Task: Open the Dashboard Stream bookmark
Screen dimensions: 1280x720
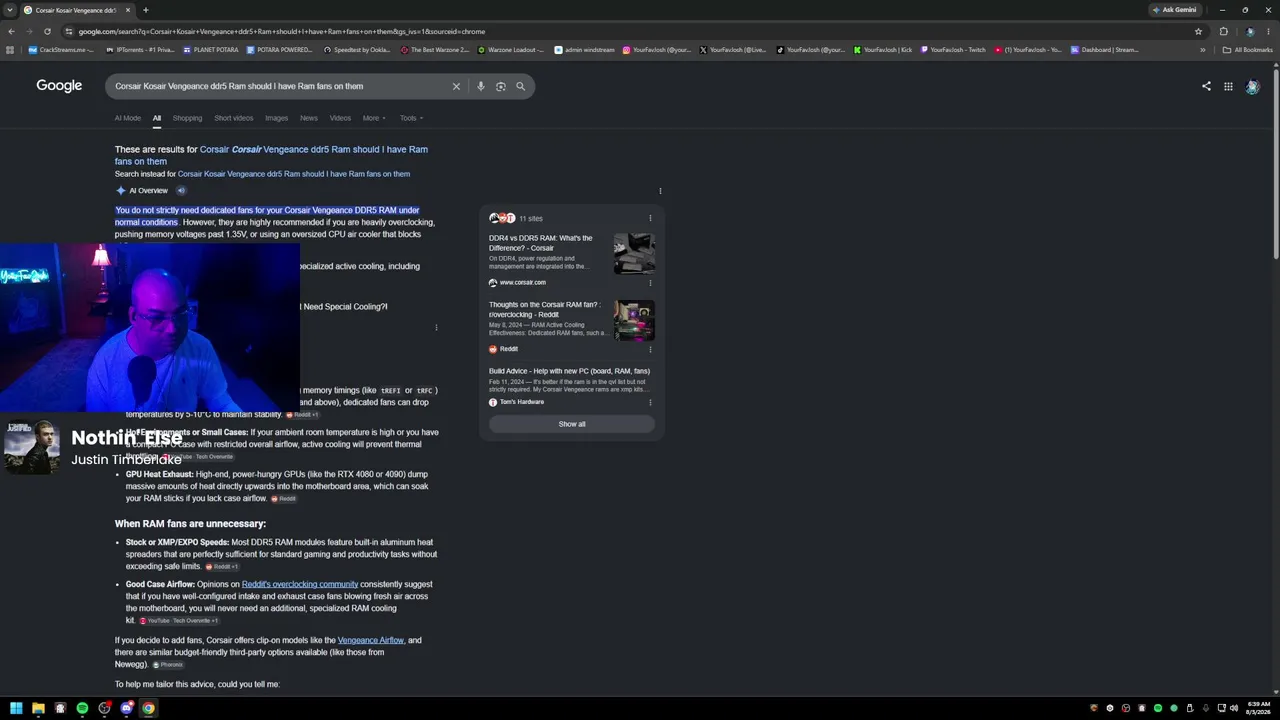Action: click(1104, 49)
